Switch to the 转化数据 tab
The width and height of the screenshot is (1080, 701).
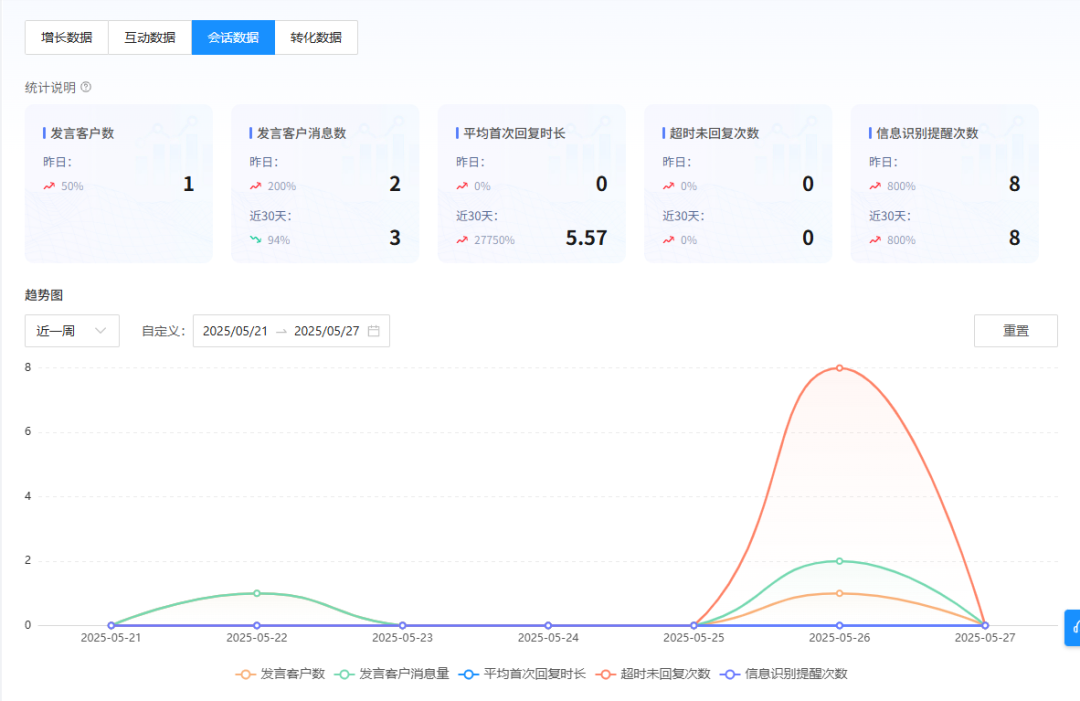(x=316, y=38)
